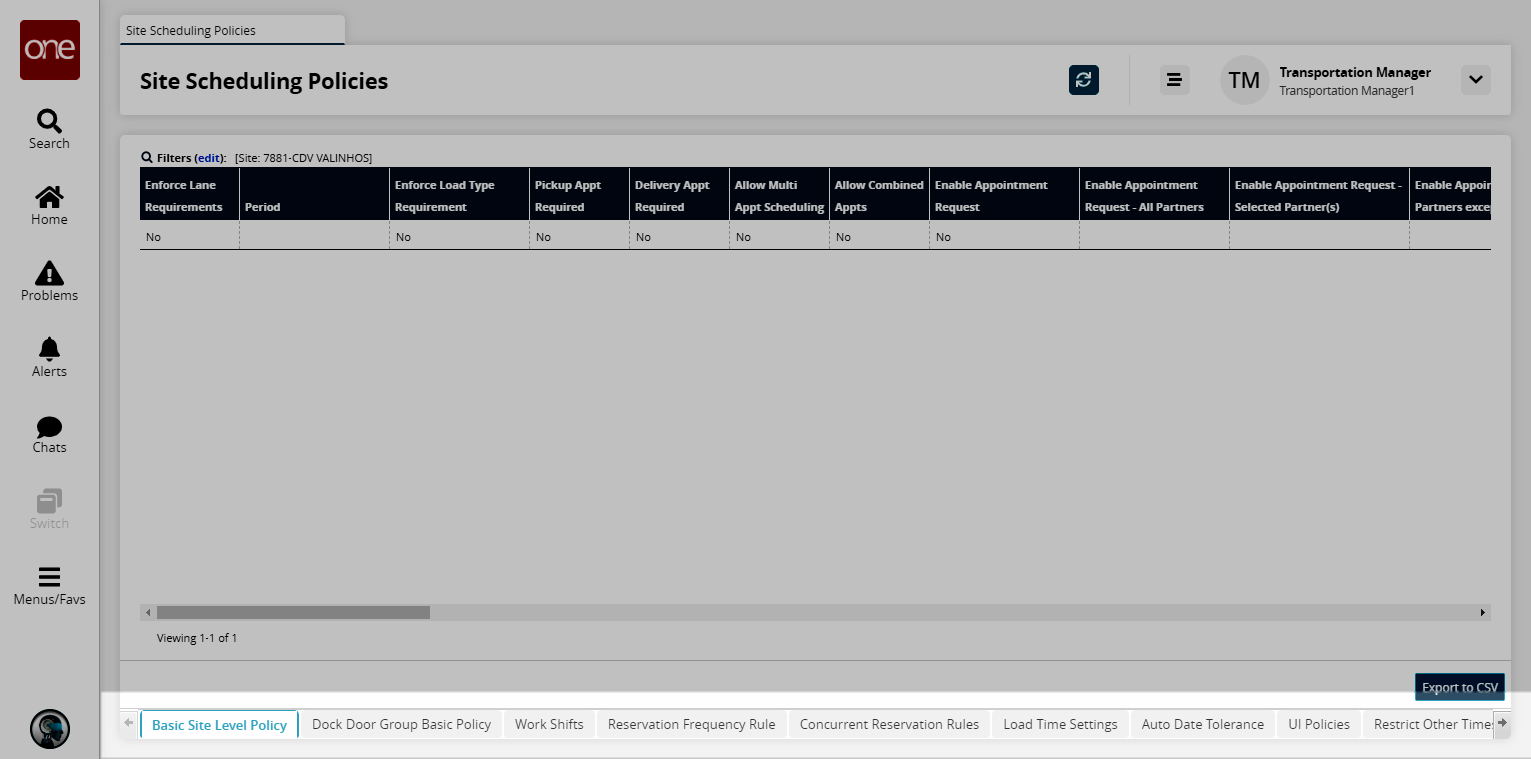Click the Allow Multi Appt Scheduling header

[779, 194]
